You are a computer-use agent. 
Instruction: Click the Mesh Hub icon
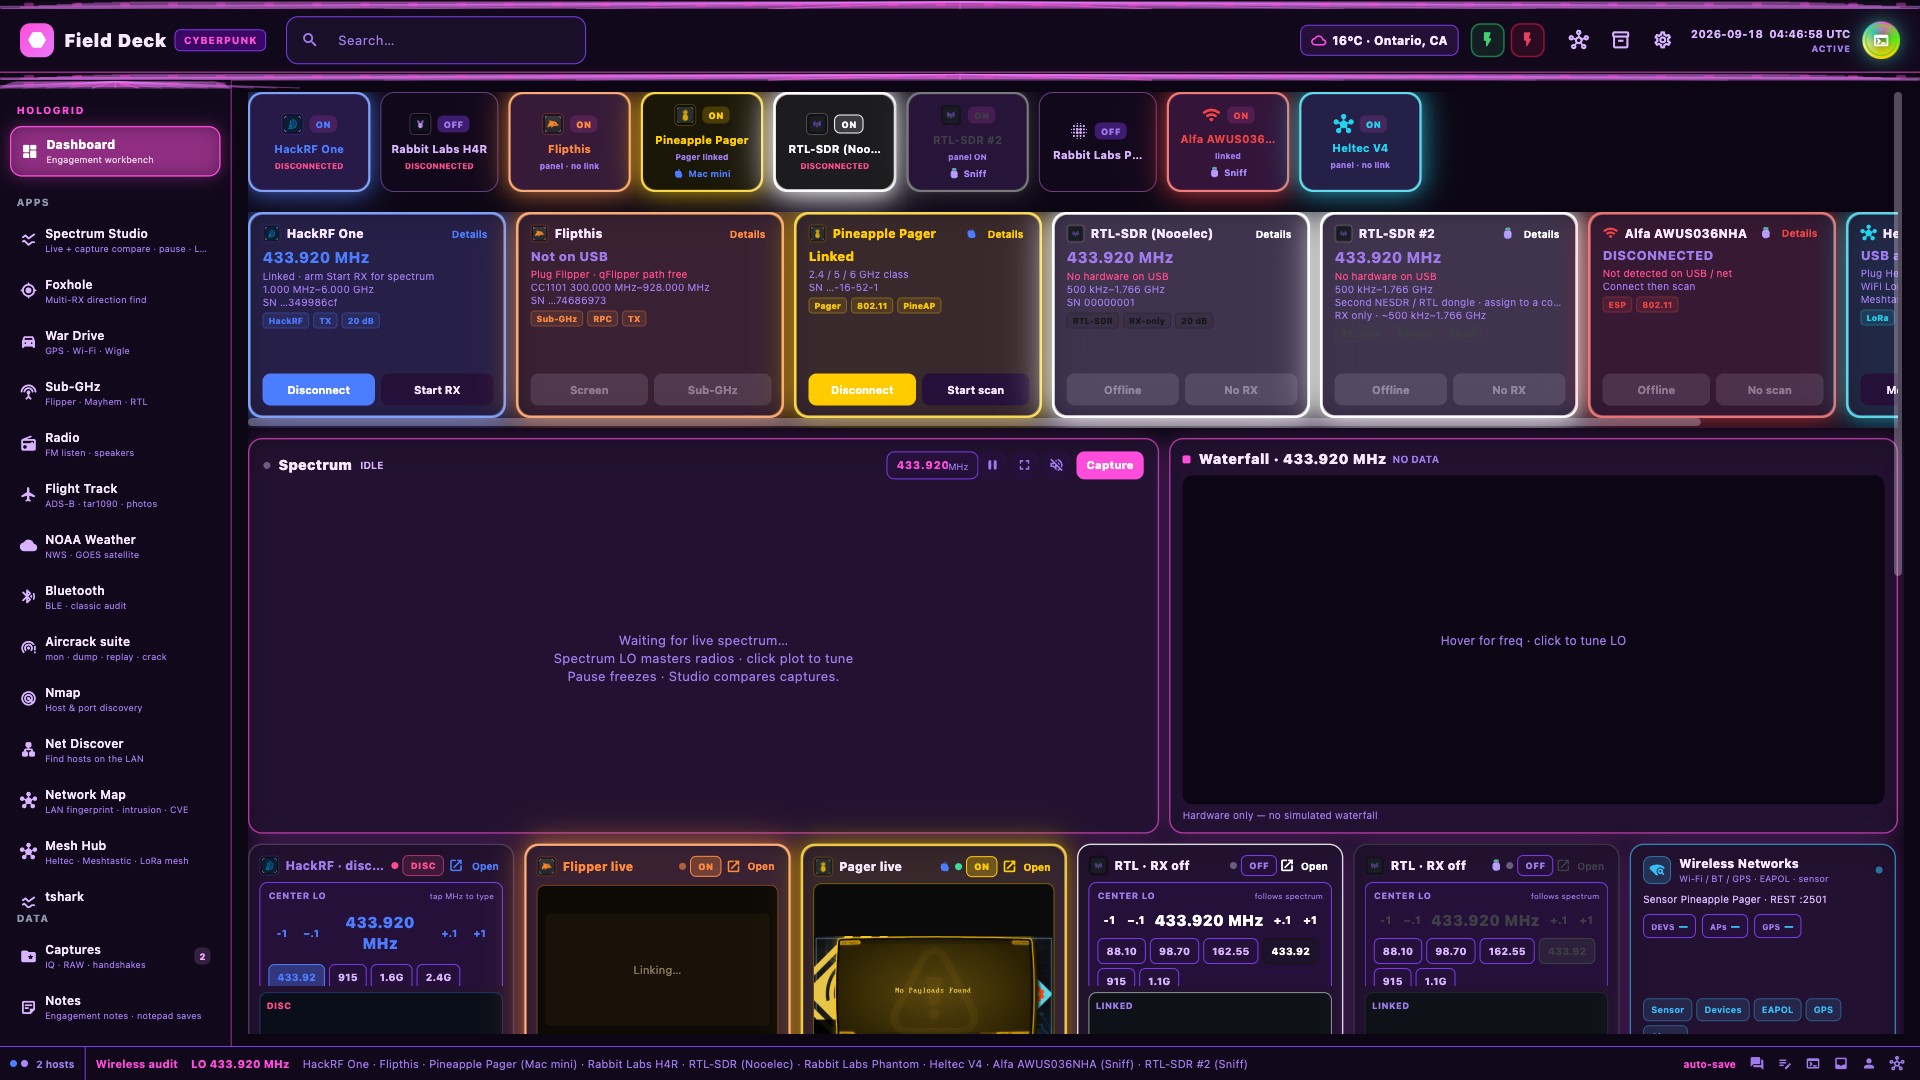tap(28, 852)
